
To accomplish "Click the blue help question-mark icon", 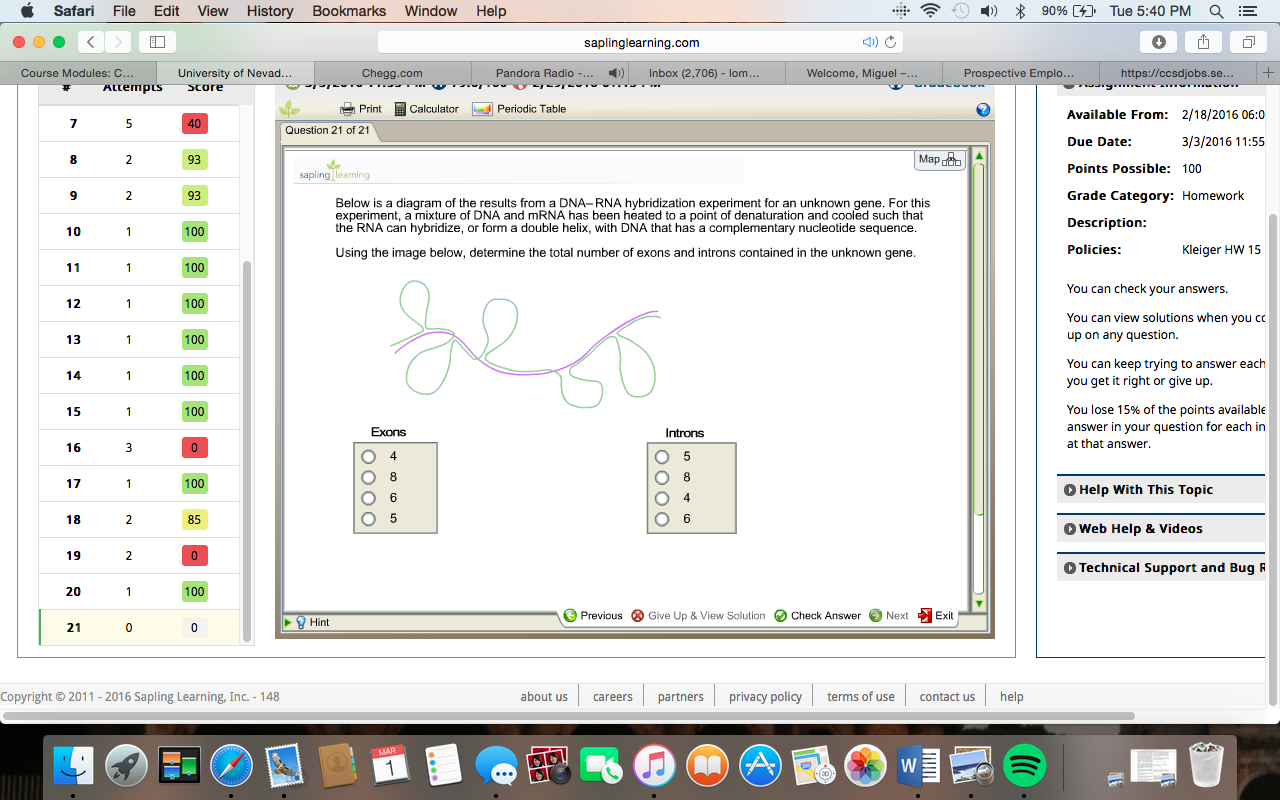I will click(983, 110).
